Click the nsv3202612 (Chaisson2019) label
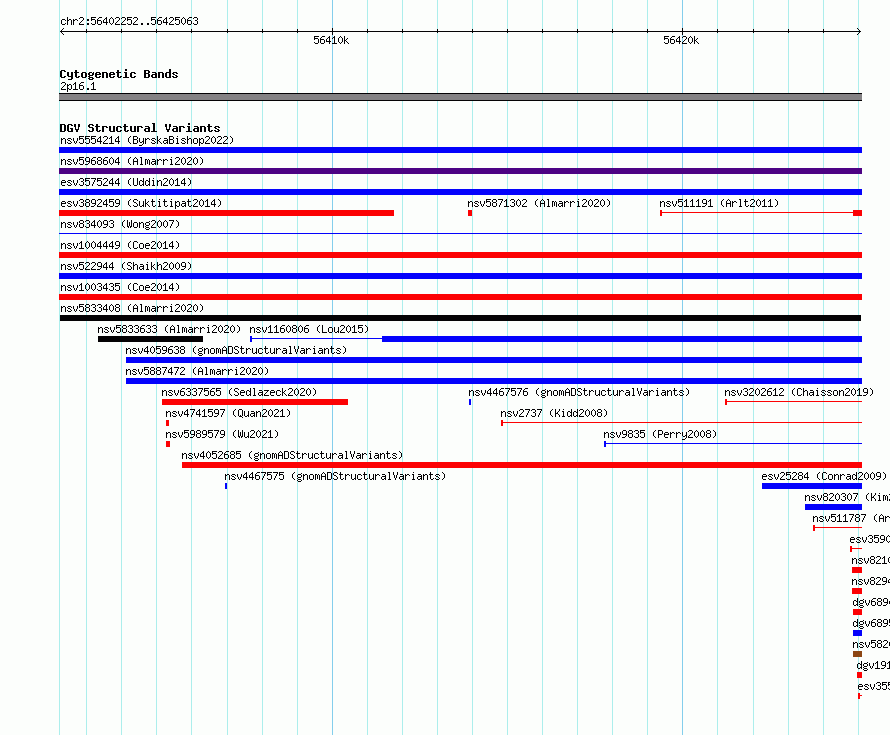890x735 pixels. coord(799,392)
